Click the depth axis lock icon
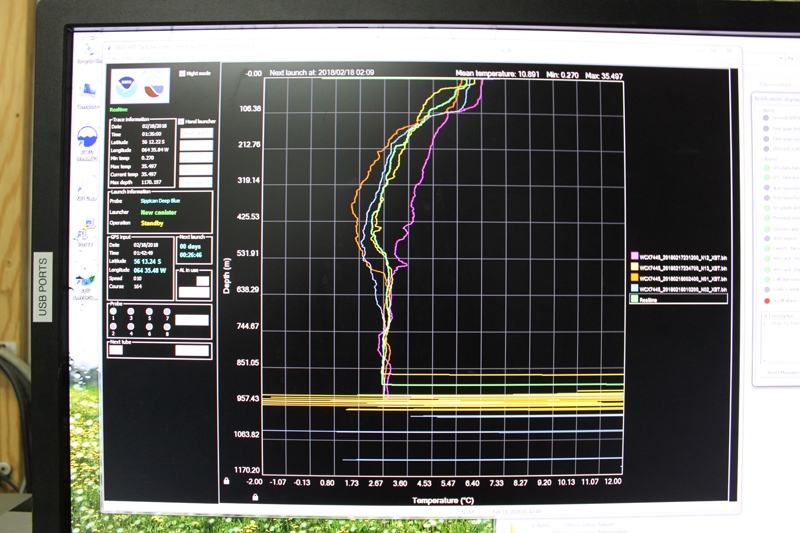Image resolution: width=800 pixels, height=533 pixels. [227, 481]
